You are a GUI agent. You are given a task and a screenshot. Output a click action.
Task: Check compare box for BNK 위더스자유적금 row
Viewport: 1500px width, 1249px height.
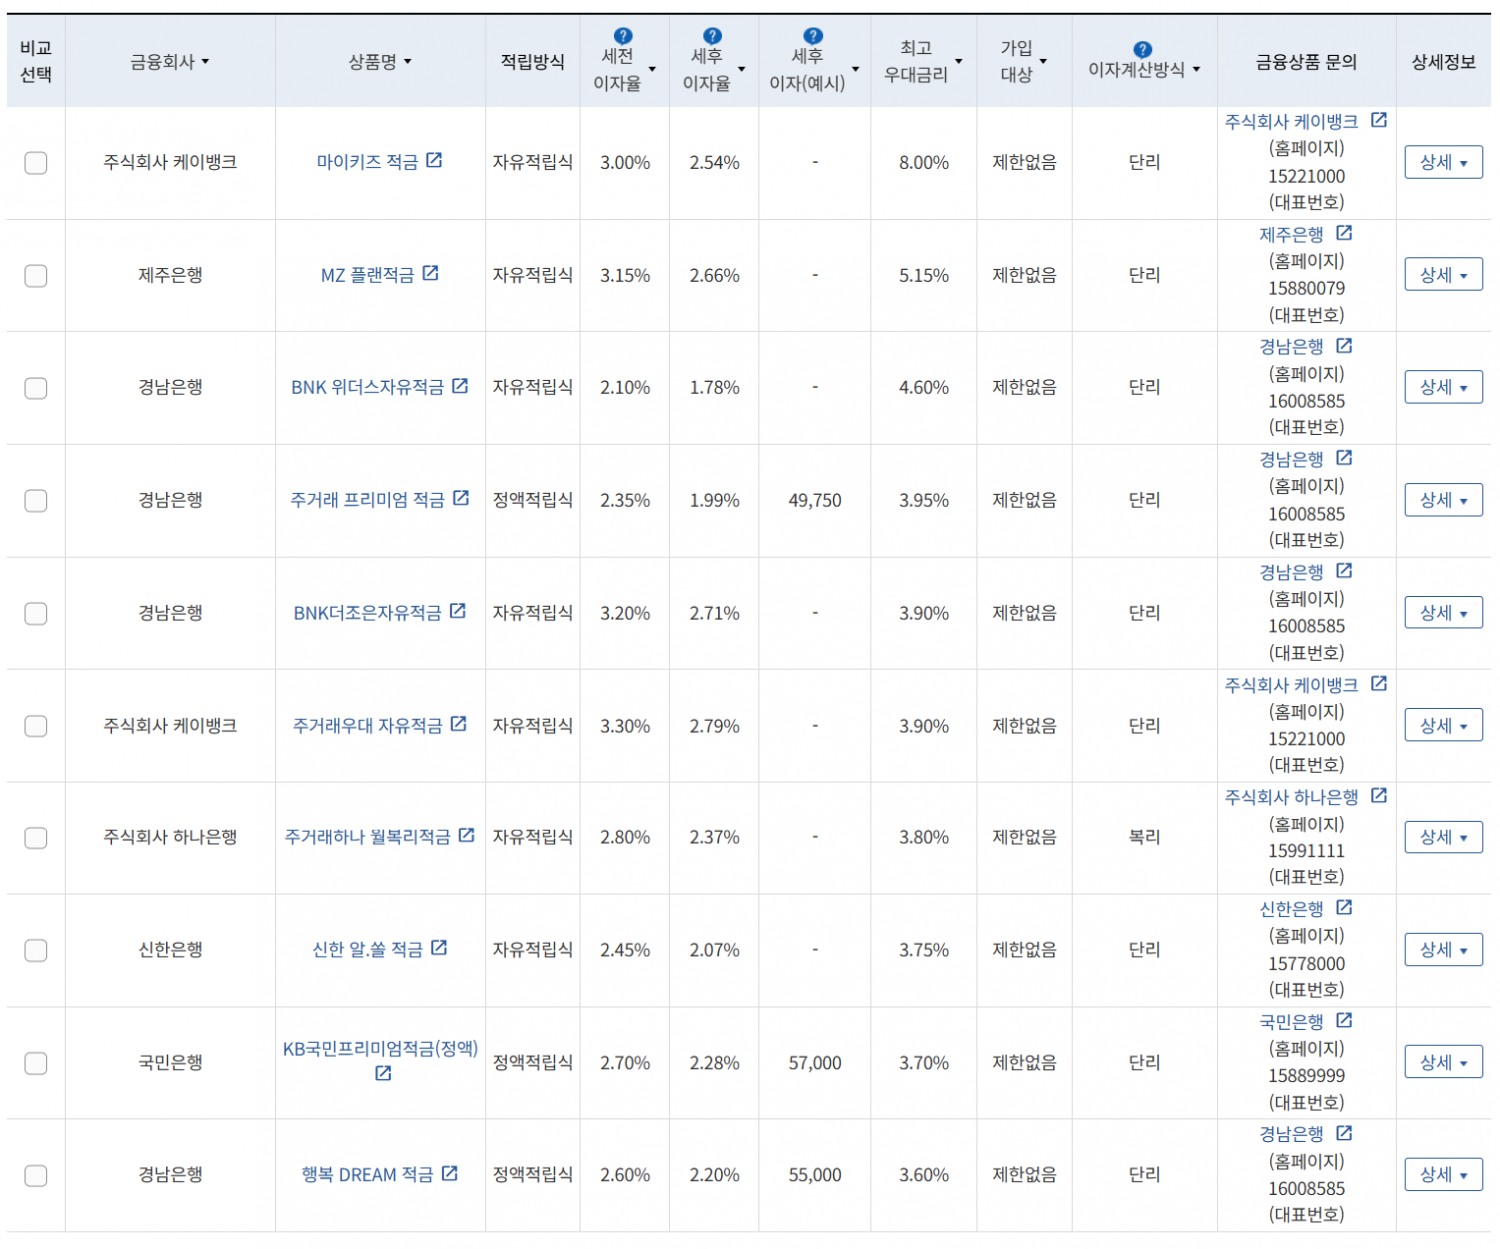(x=36, y=388)
